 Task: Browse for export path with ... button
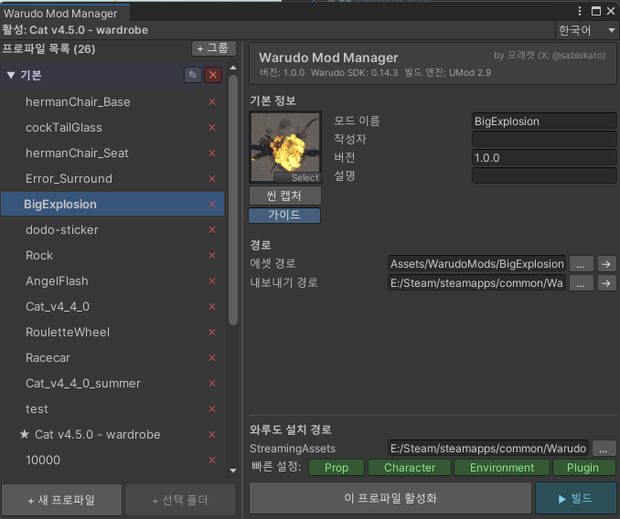(x=581, y=283)
